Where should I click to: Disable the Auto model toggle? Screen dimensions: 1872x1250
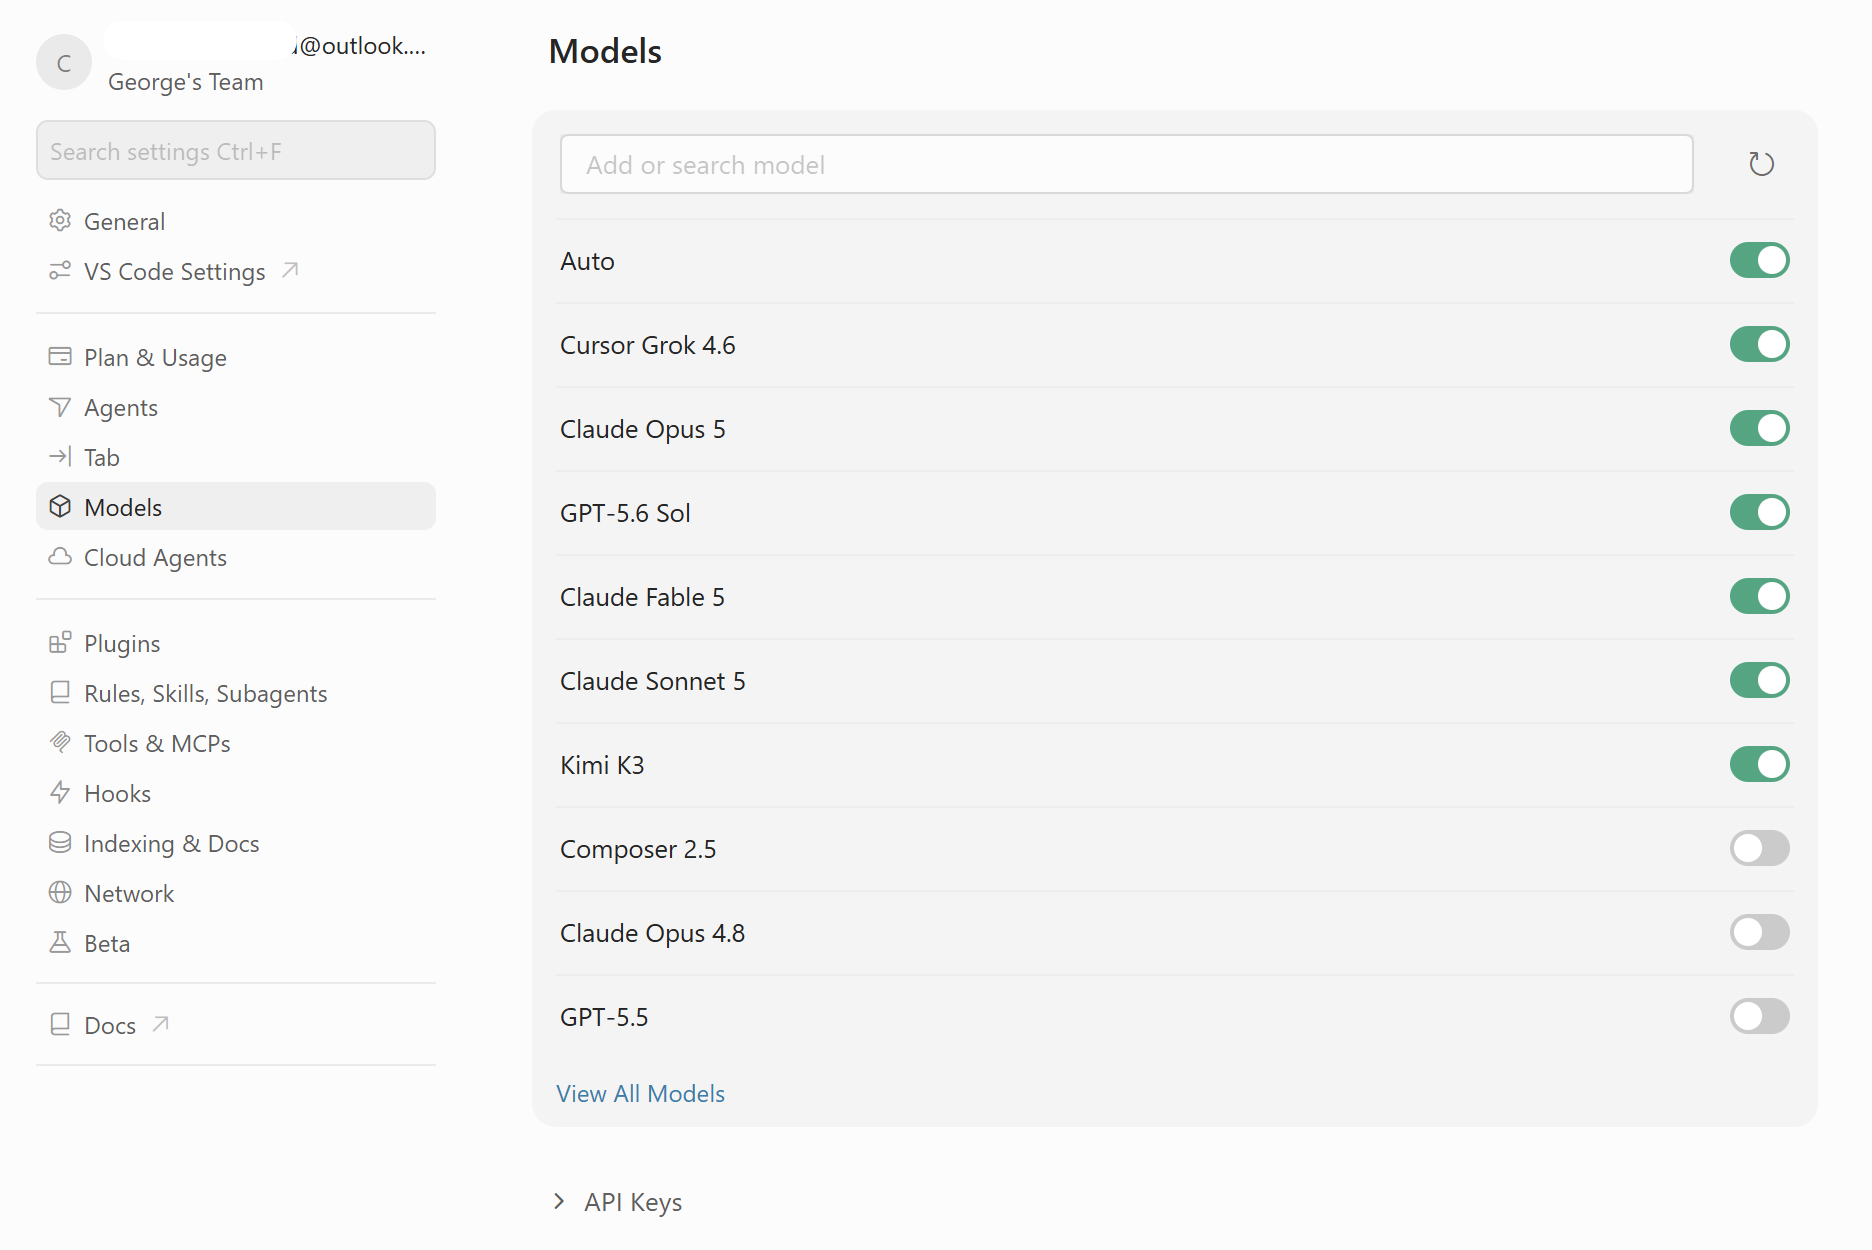1759,261
